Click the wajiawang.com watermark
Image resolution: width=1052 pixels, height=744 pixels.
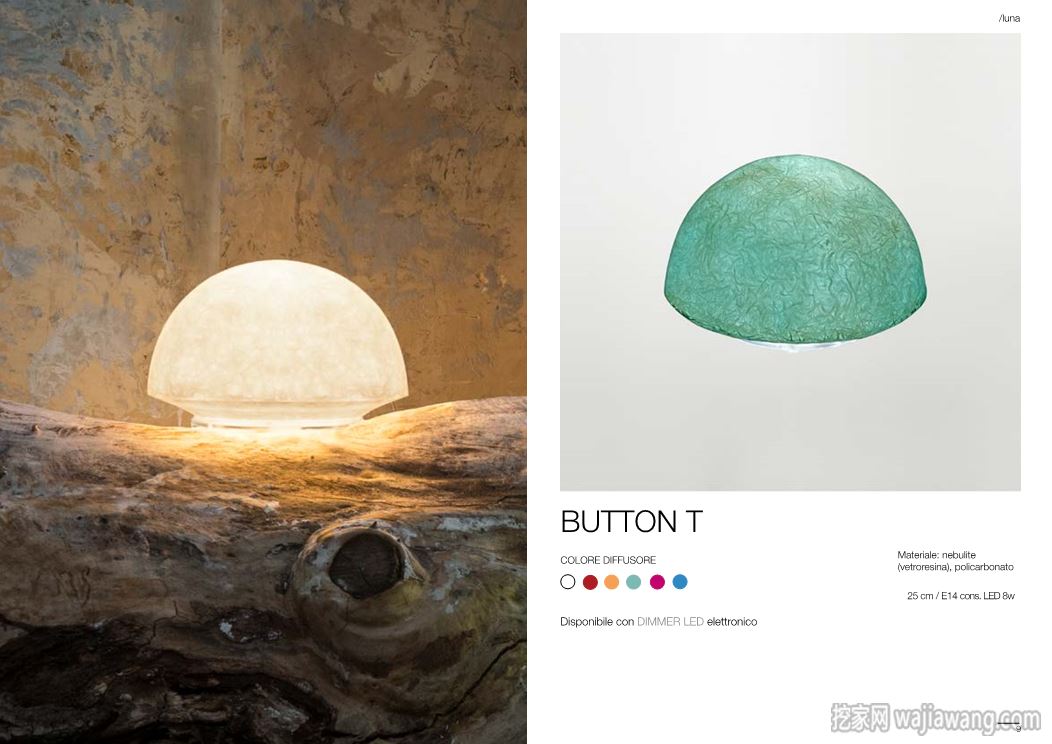coord(935,719)
